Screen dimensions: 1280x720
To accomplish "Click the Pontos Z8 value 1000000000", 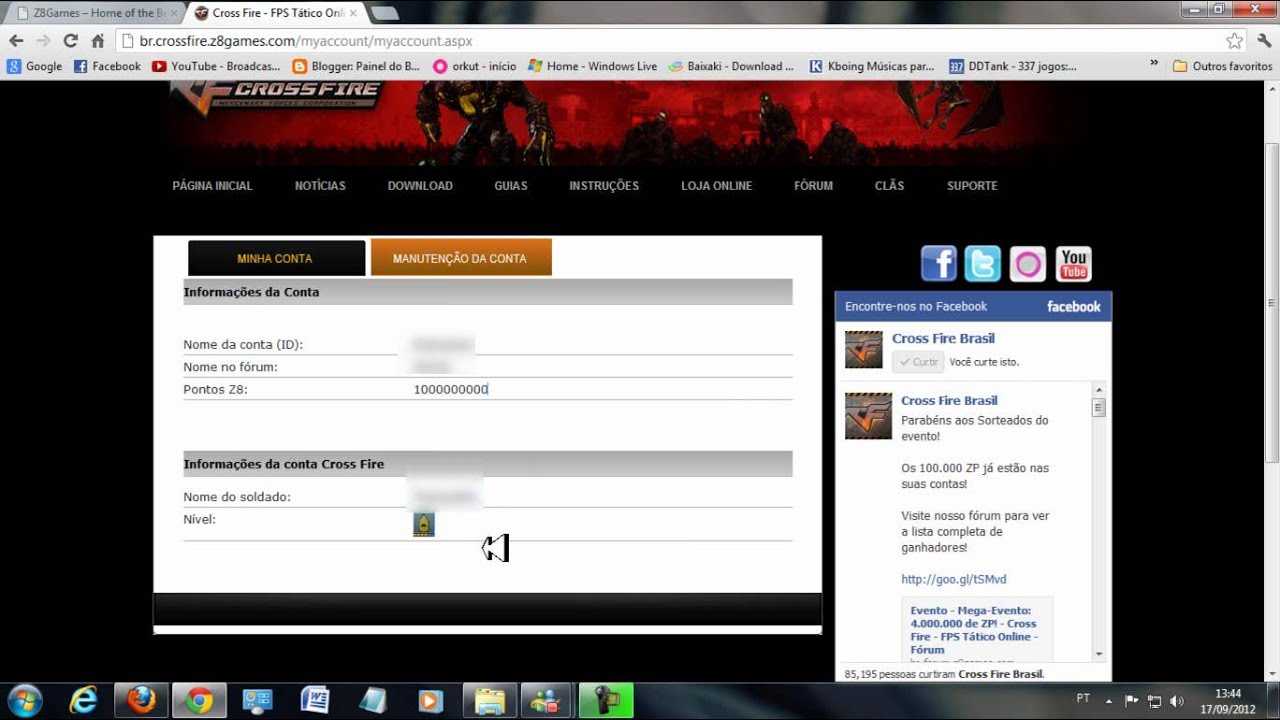I will pos(450,389).
